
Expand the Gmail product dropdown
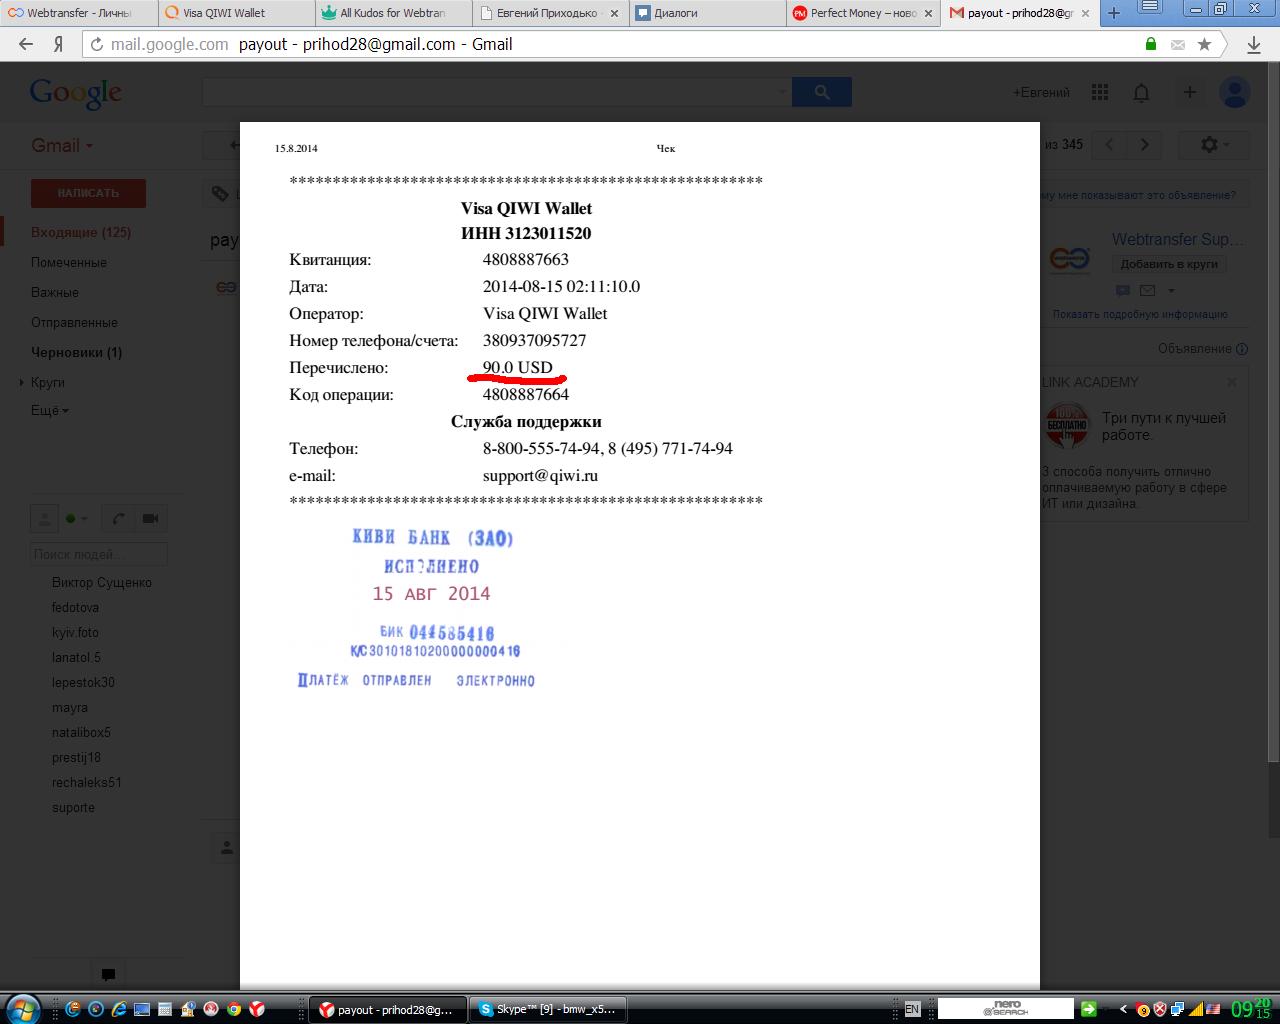[61, 145]
